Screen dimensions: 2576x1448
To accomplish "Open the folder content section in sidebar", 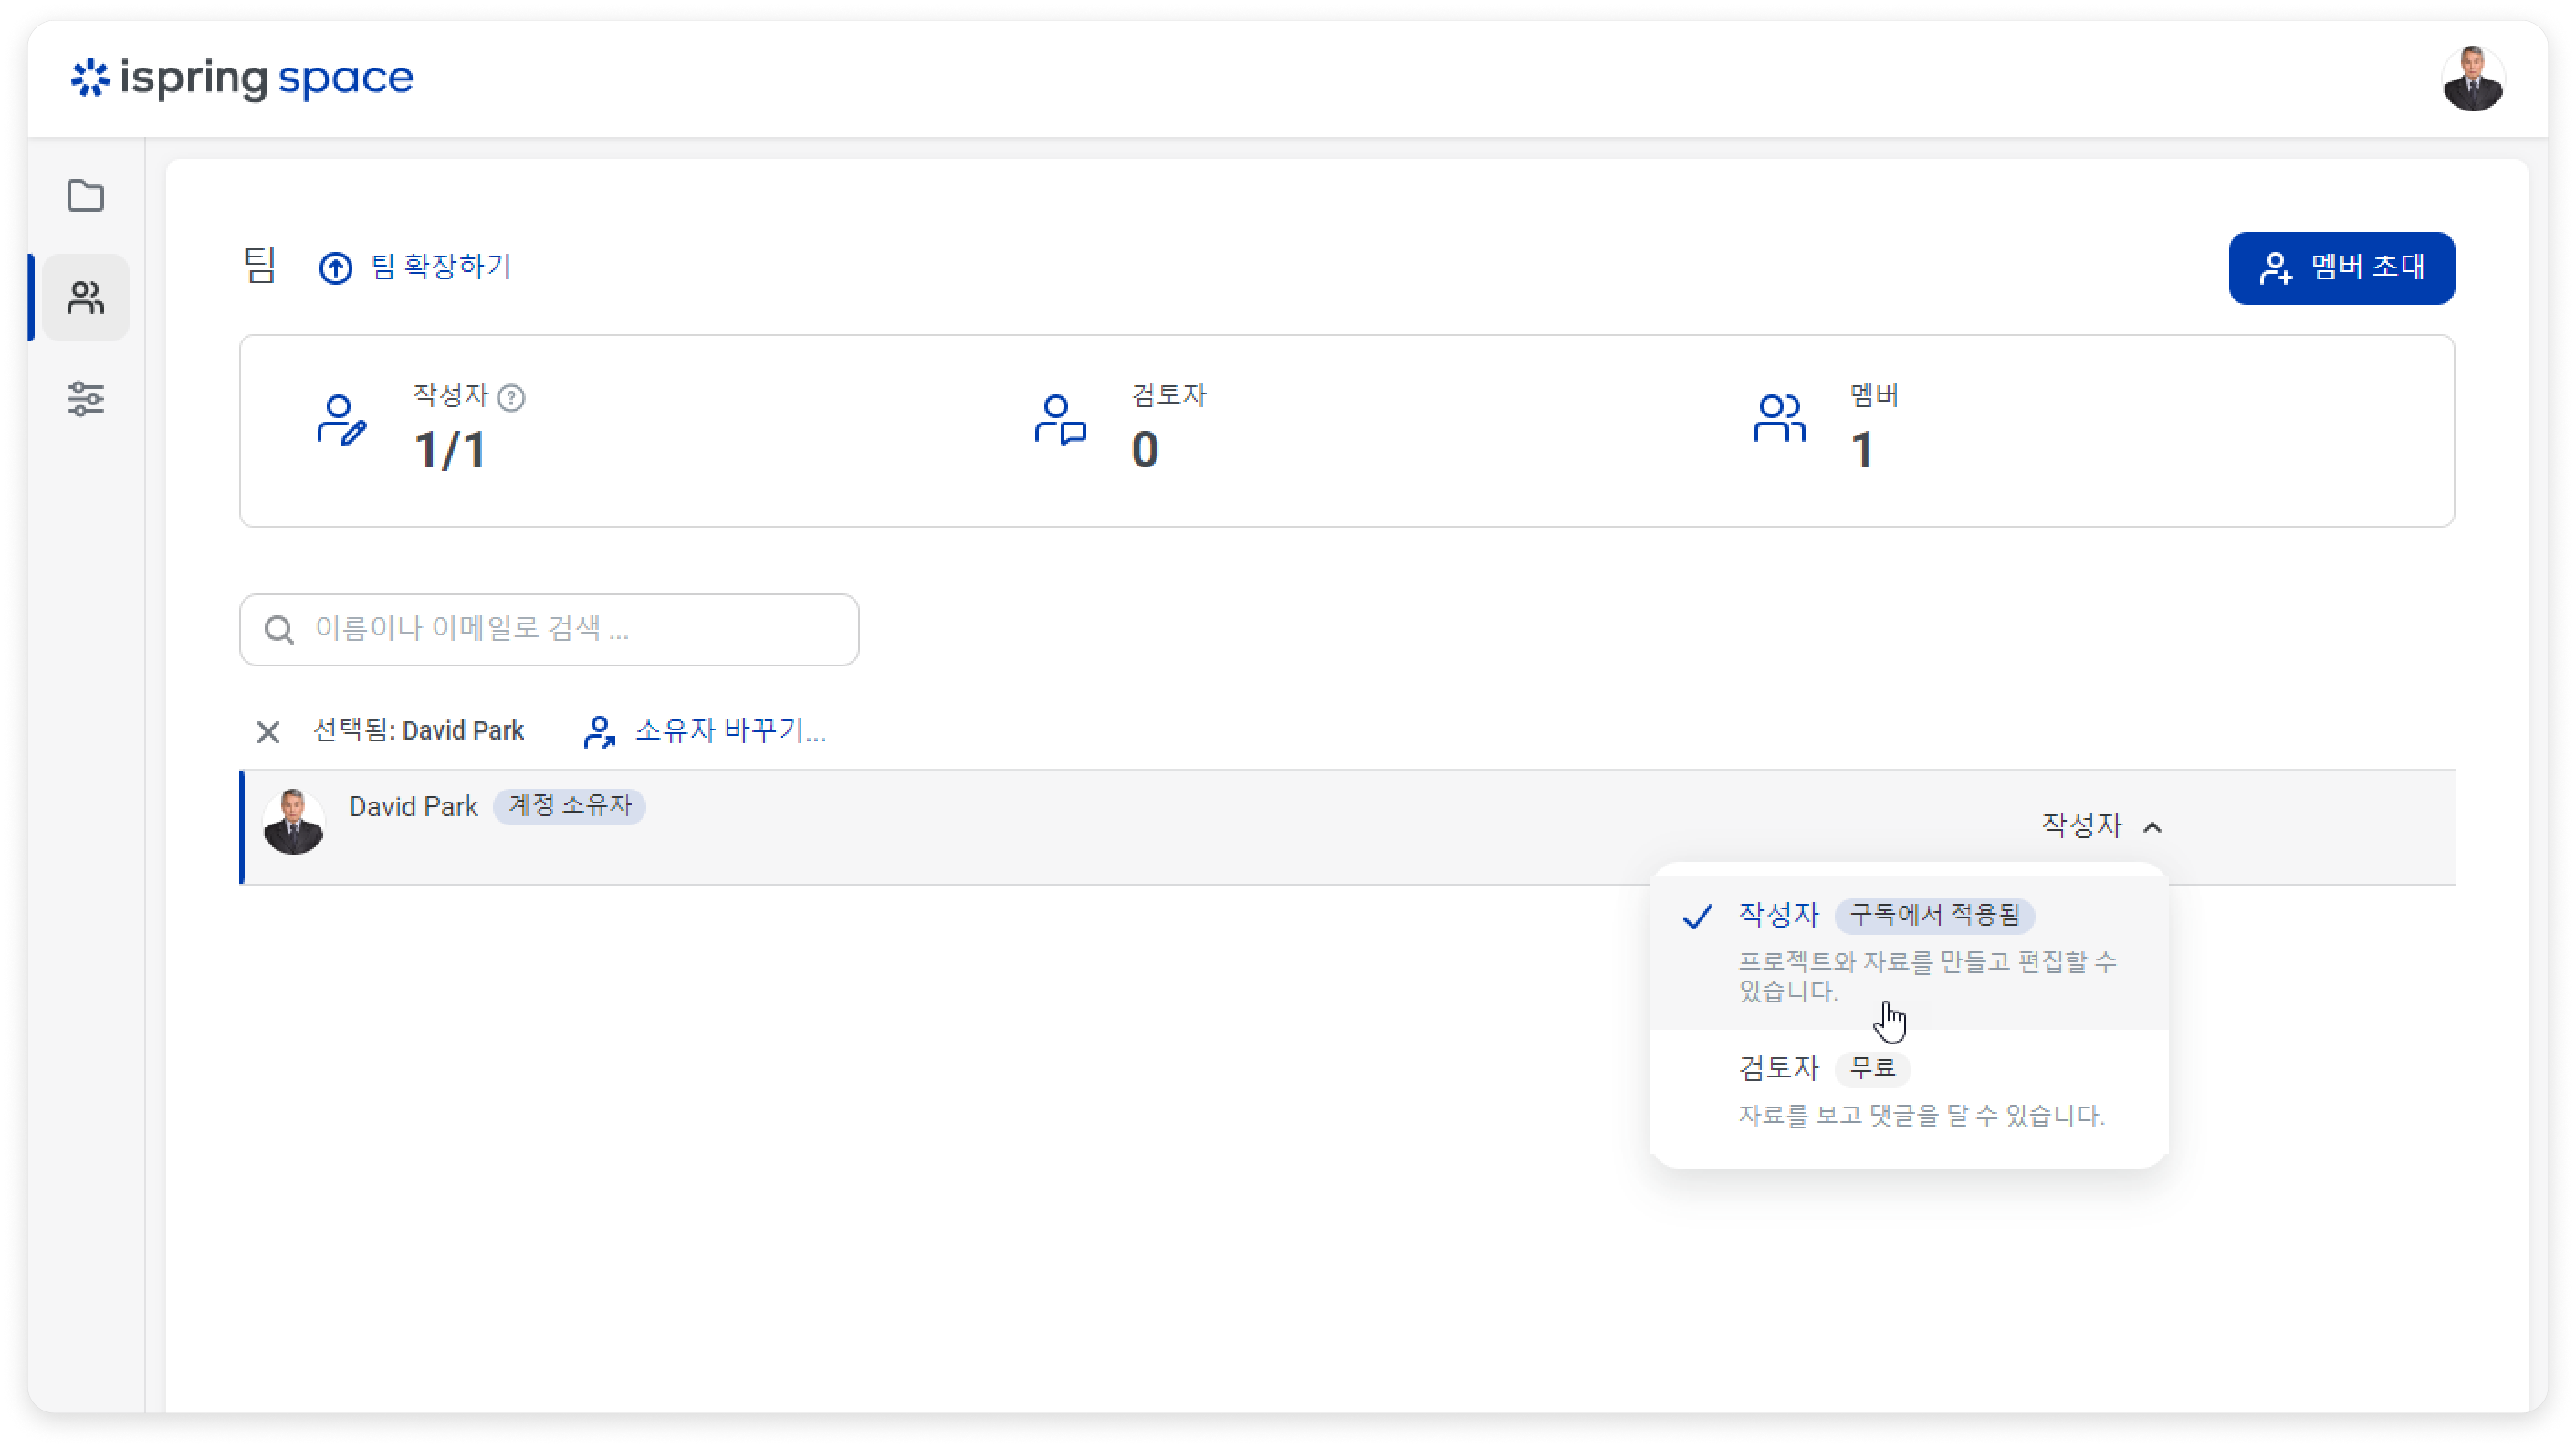I will [86, 196].
